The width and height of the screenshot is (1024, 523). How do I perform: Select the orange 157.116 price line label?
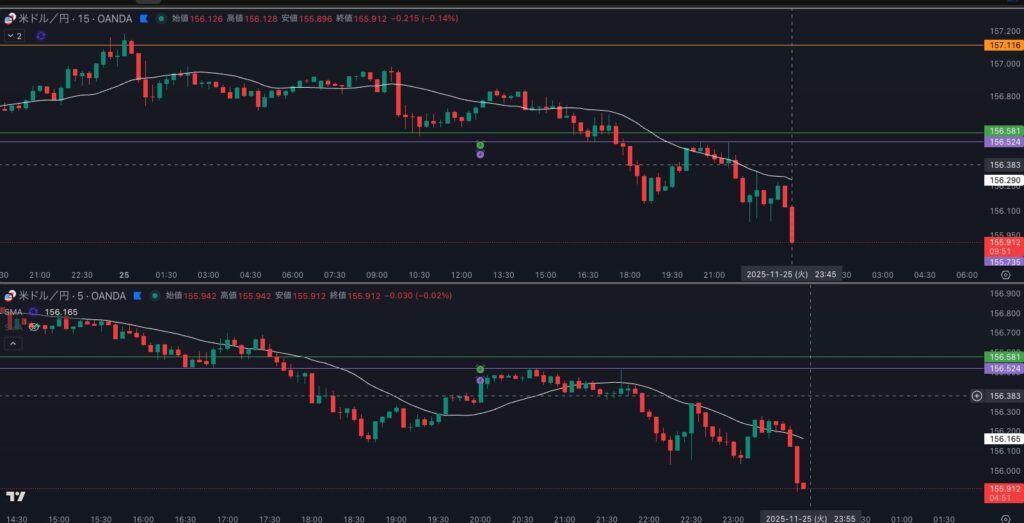pyautogui.click(x=1003, y=45)
